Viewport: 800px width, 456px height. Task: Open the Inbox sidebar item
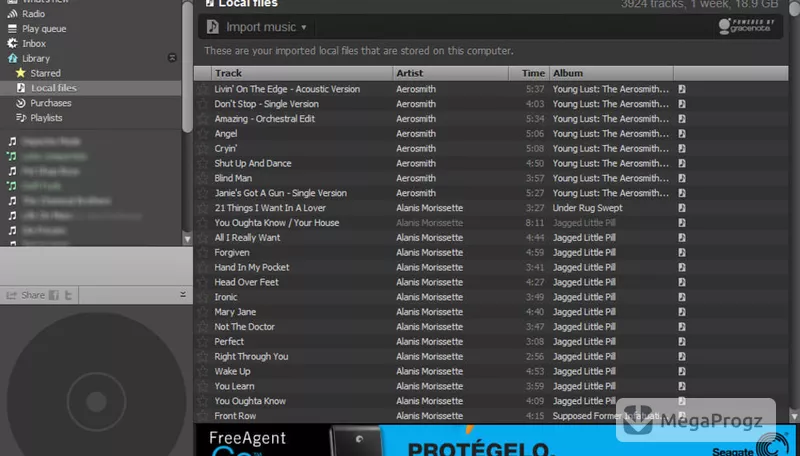point(34,43)
